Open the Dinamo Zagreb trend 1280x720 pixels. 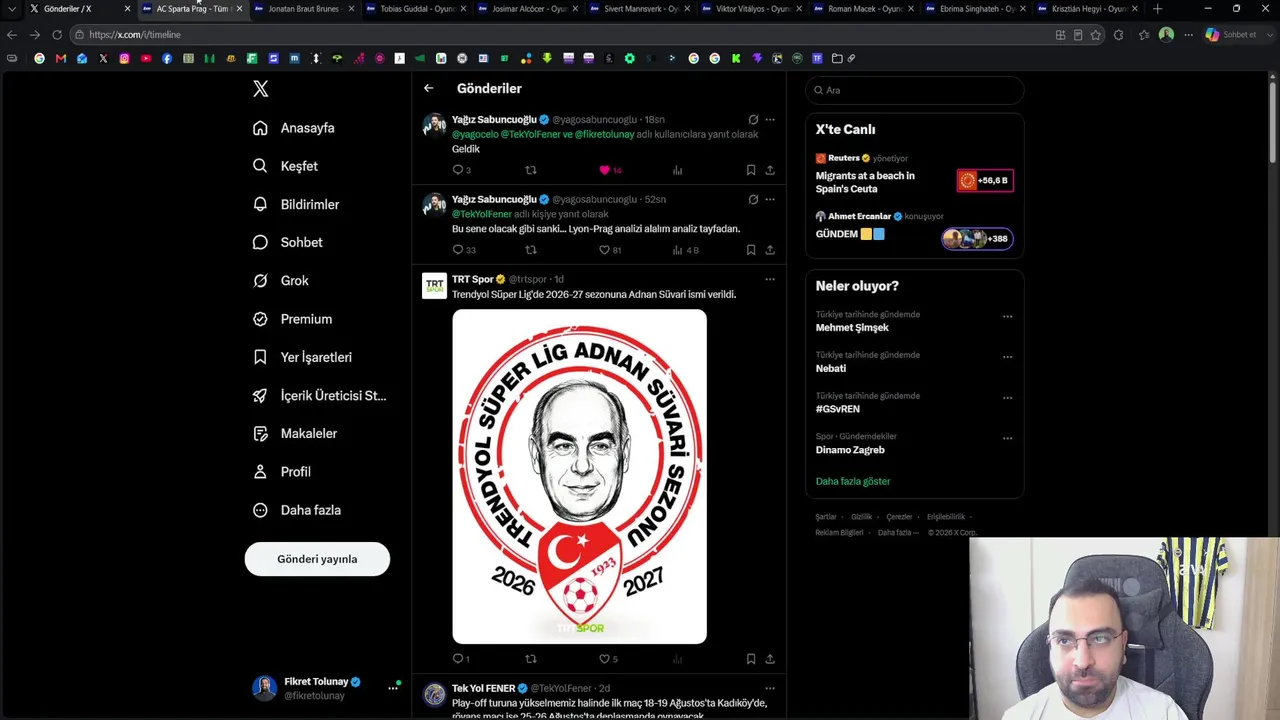click(850, 450)
